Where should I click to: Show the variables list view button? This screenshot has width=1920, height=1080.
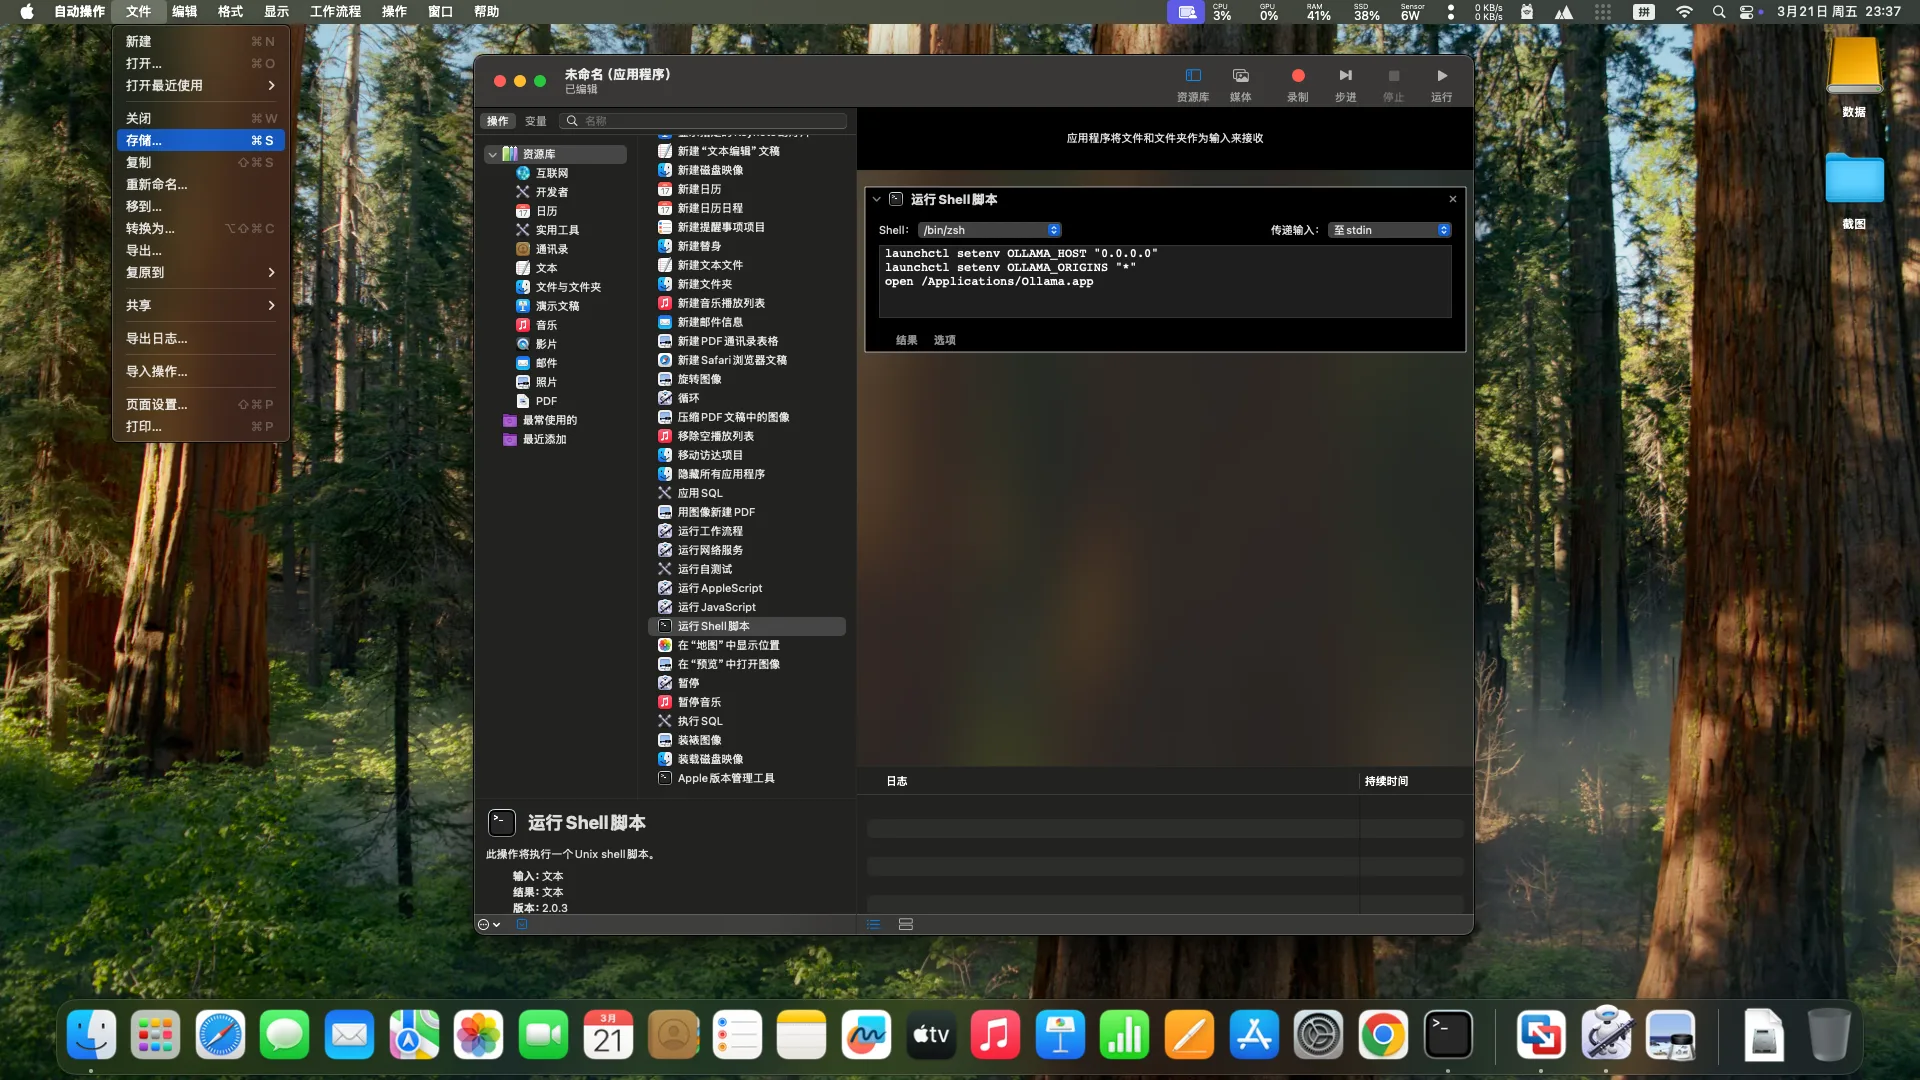[906, 925]
